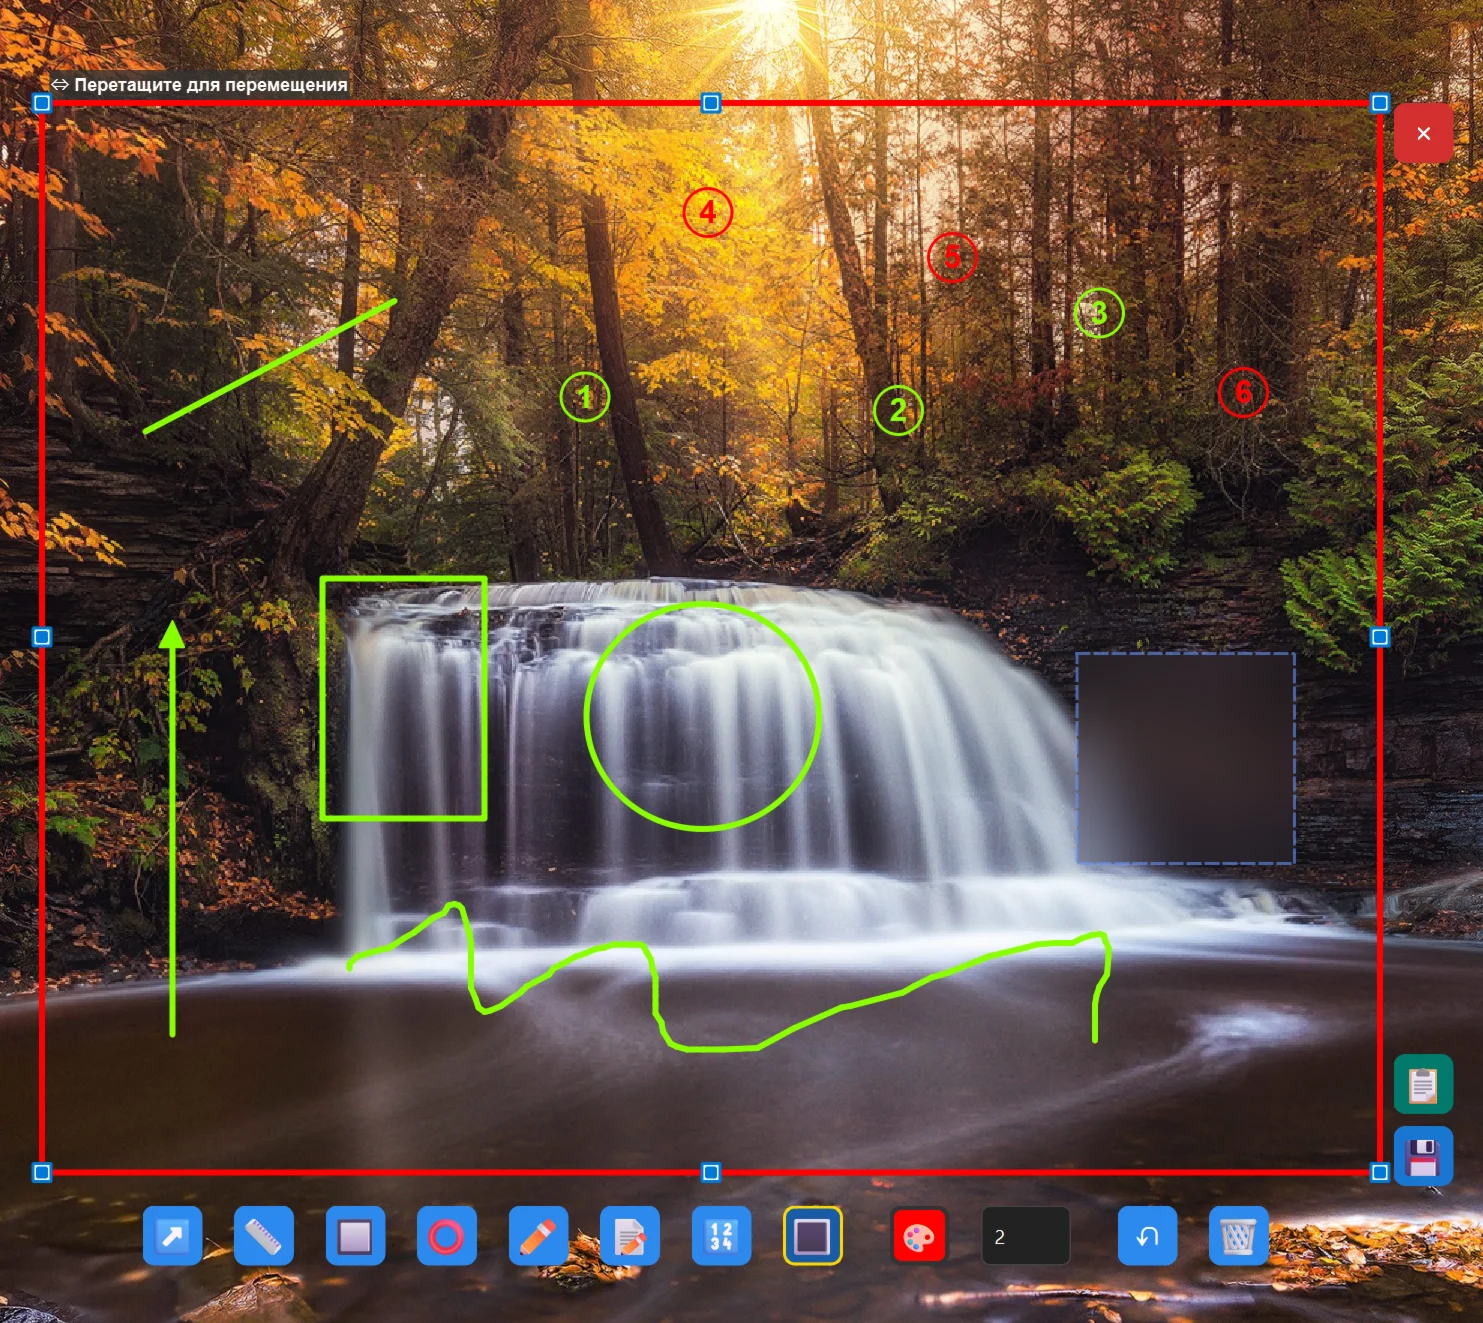Select the red circle ellipse tool
Image resolution: width=1483 pixels, height=1323 pixels.
(x=447, y=1236)
